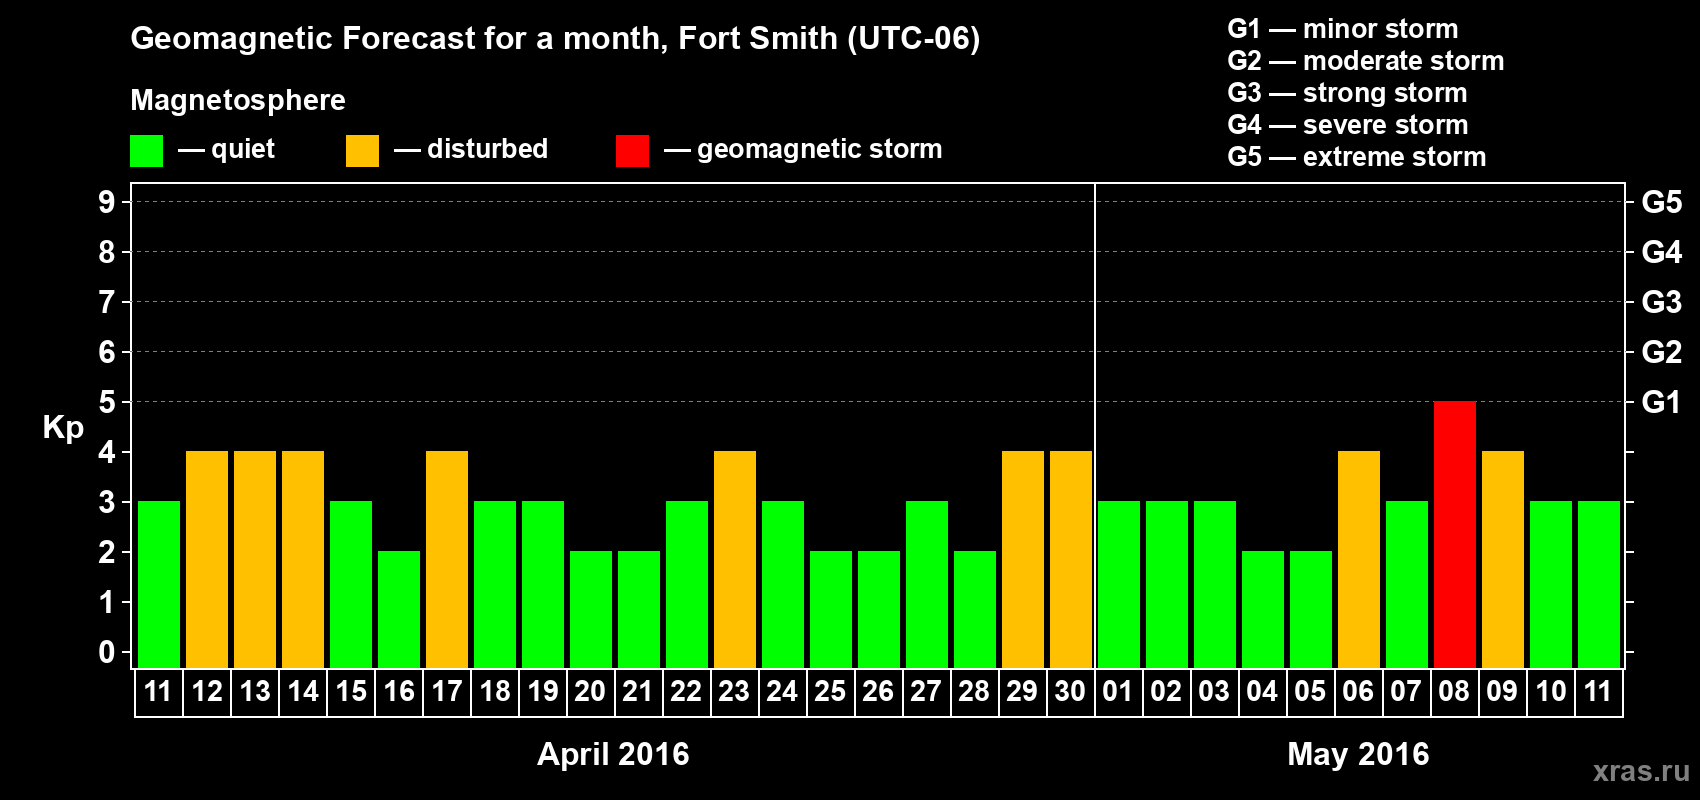1700x800 pixels.
Task: Click the date label 29 in April
Action: [1022, 692]
